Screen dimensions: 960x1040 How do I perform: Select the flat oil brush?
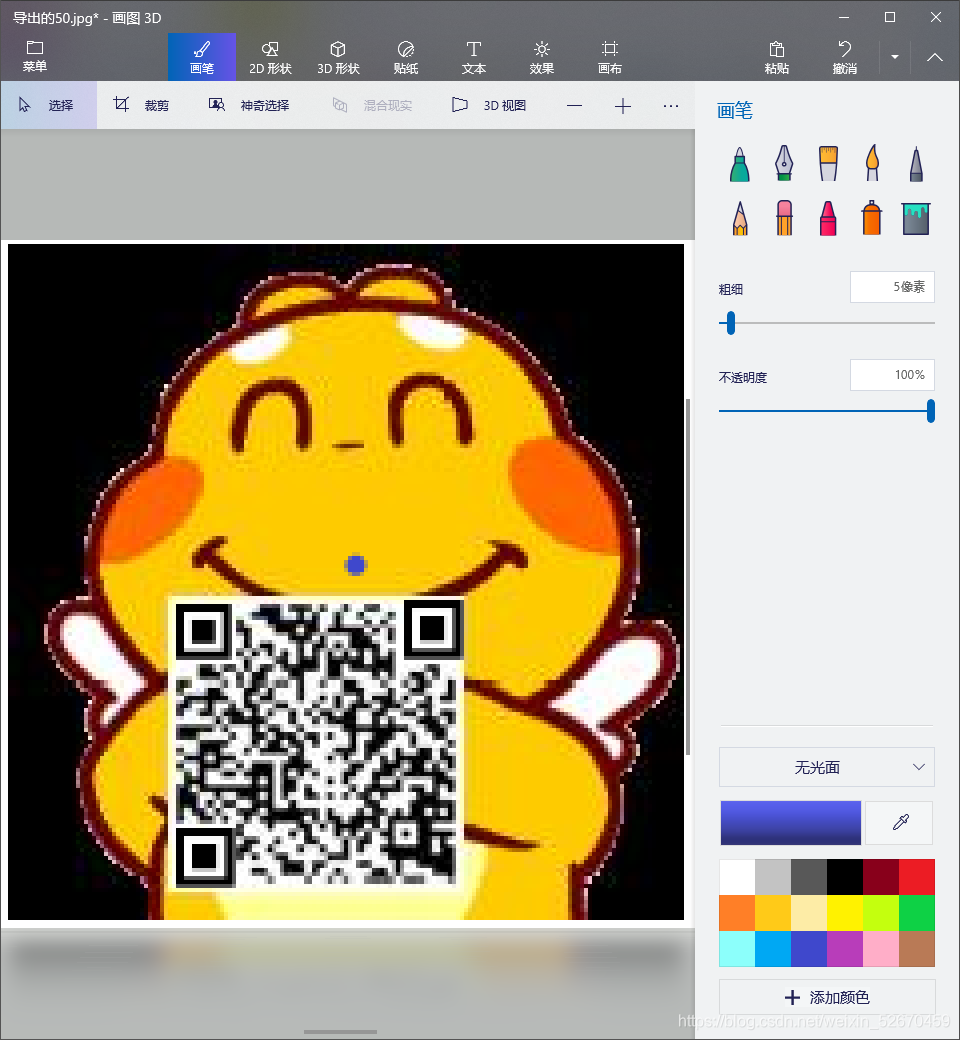click(828, 163)
